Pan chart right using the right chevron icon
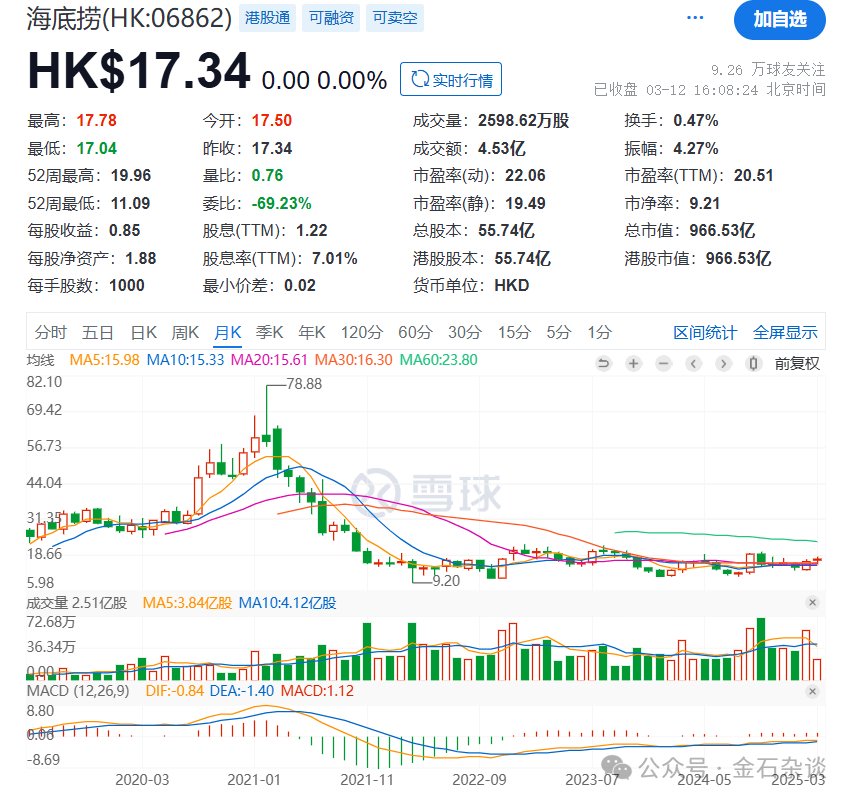This screenshot has height=802, width=854. click(723, 363)
